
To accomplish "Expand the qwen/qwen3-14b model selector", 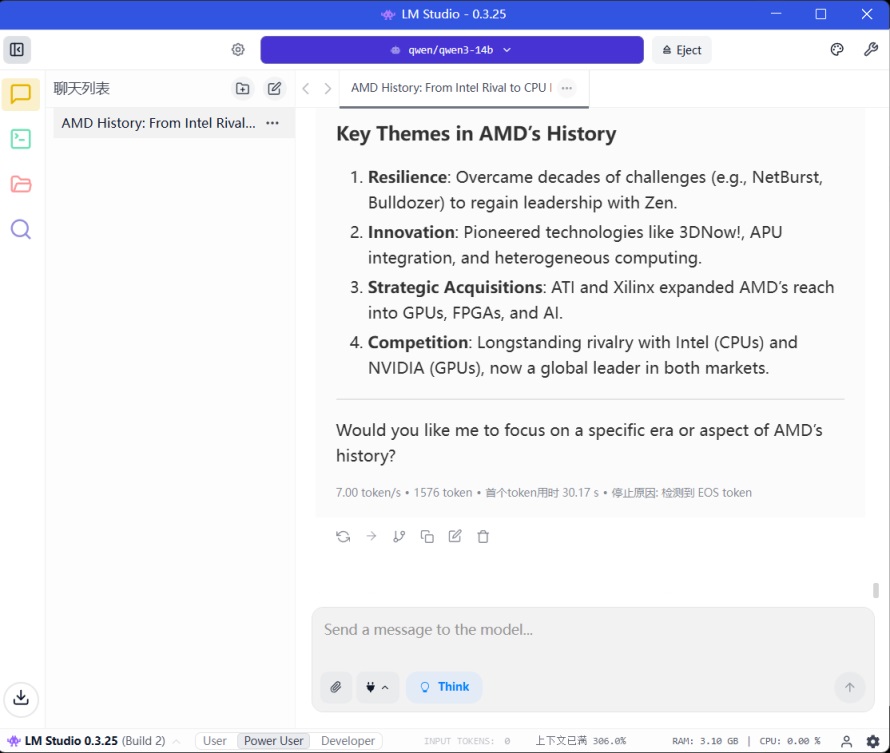I will (x=452, y=50).
